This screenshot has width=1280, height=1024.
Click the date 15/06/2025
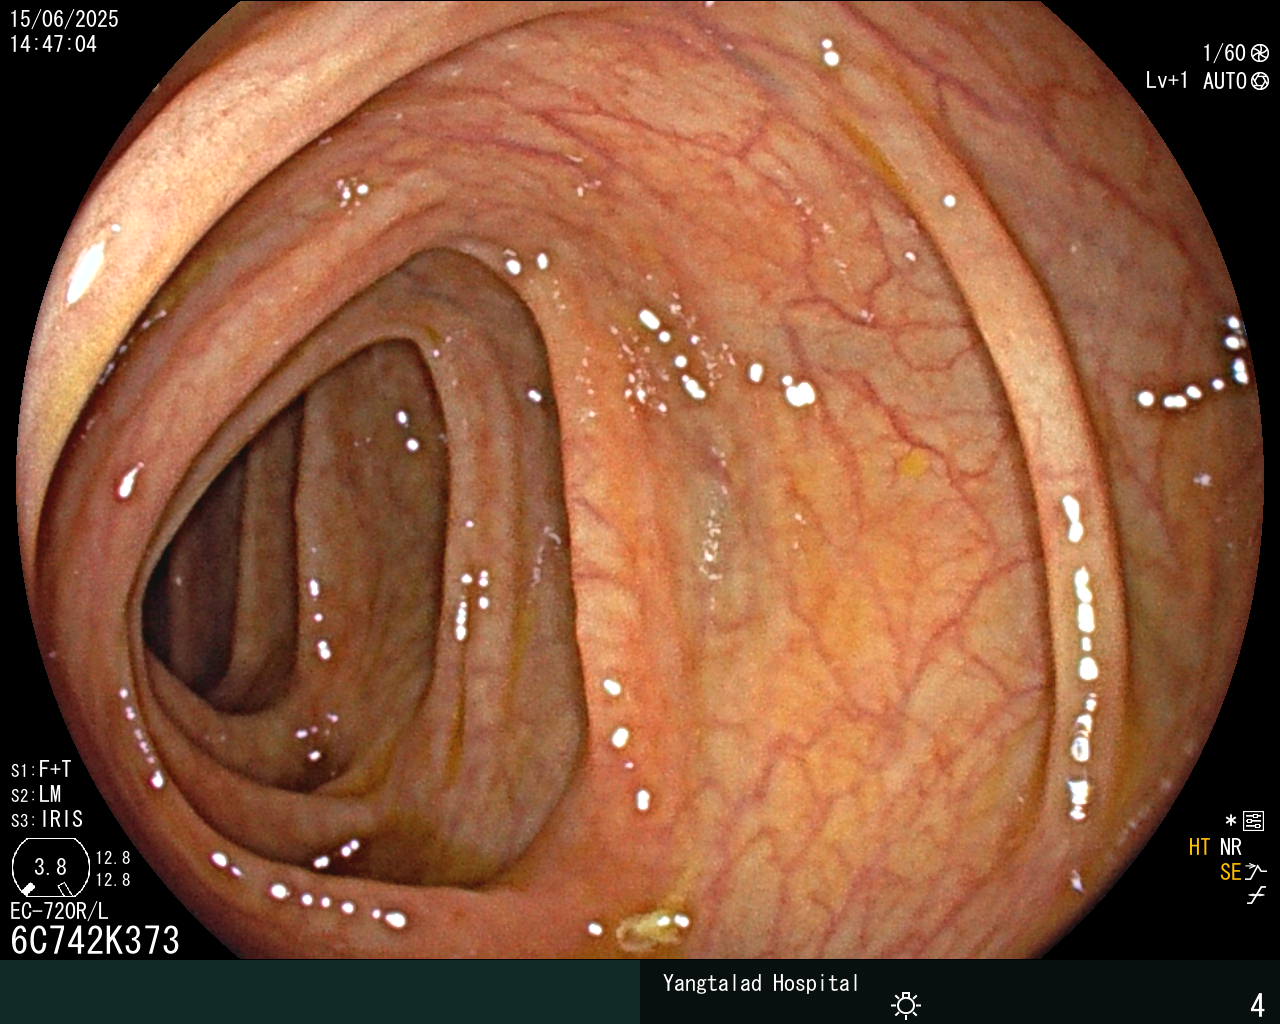pos(64,19)
